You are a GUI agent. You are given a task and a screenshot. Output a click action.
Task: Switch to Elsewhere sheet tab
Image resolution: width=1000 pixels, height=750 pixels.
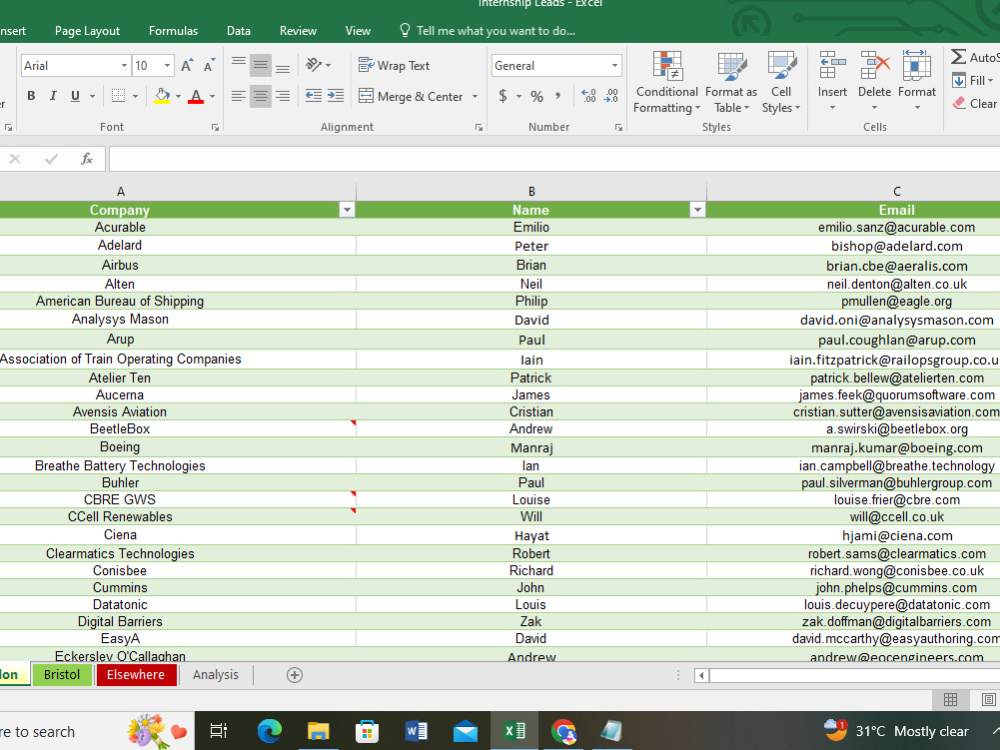click(136, 675)
